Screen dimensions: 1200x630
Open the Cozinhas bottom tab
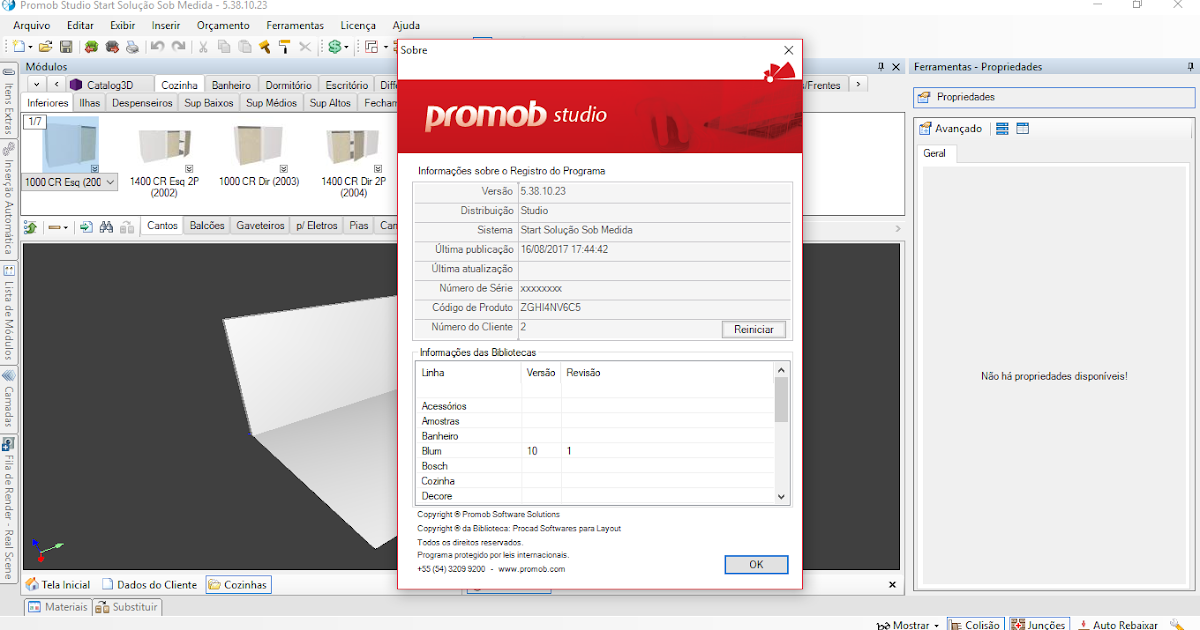click(x=239, y=585)
